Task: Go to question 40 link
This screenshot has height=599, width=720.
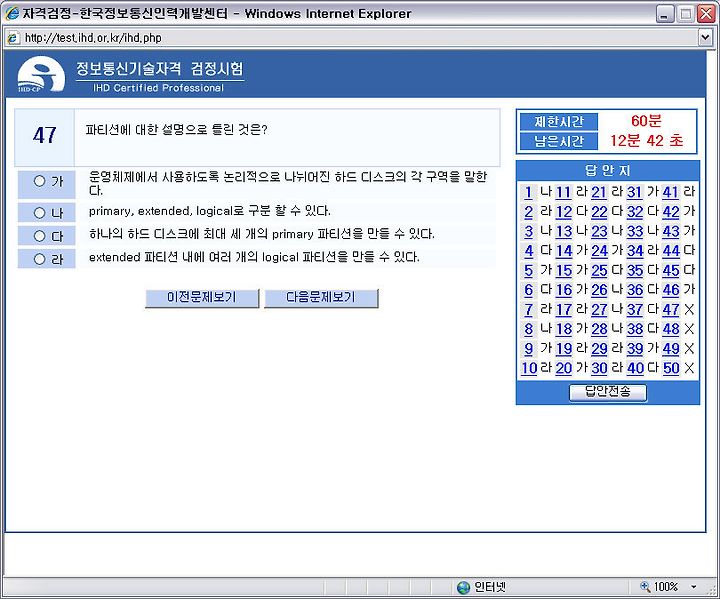Action: click(635, 368)
